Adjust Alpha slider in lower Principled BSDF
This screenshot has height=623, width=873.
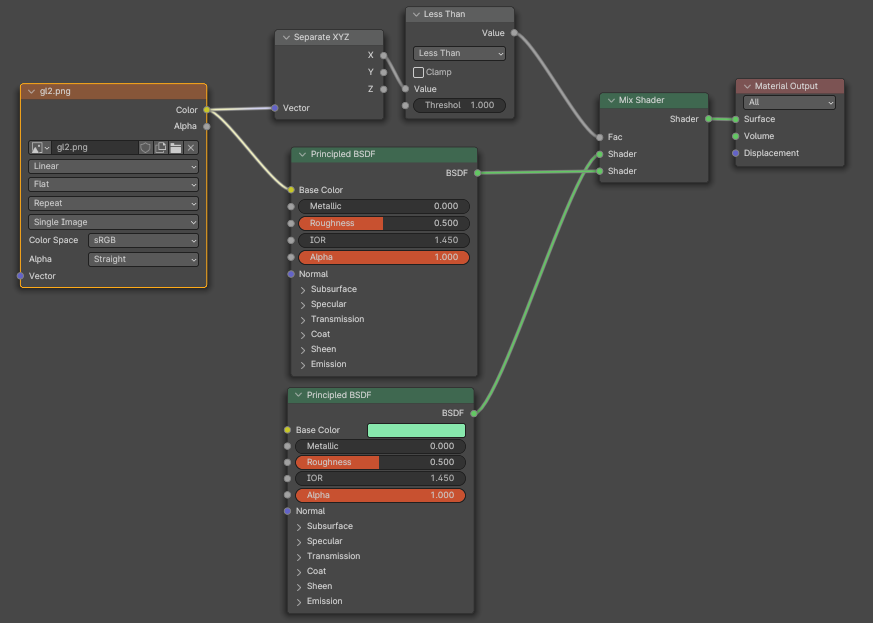pyautogui.click(x=380, y=495)
